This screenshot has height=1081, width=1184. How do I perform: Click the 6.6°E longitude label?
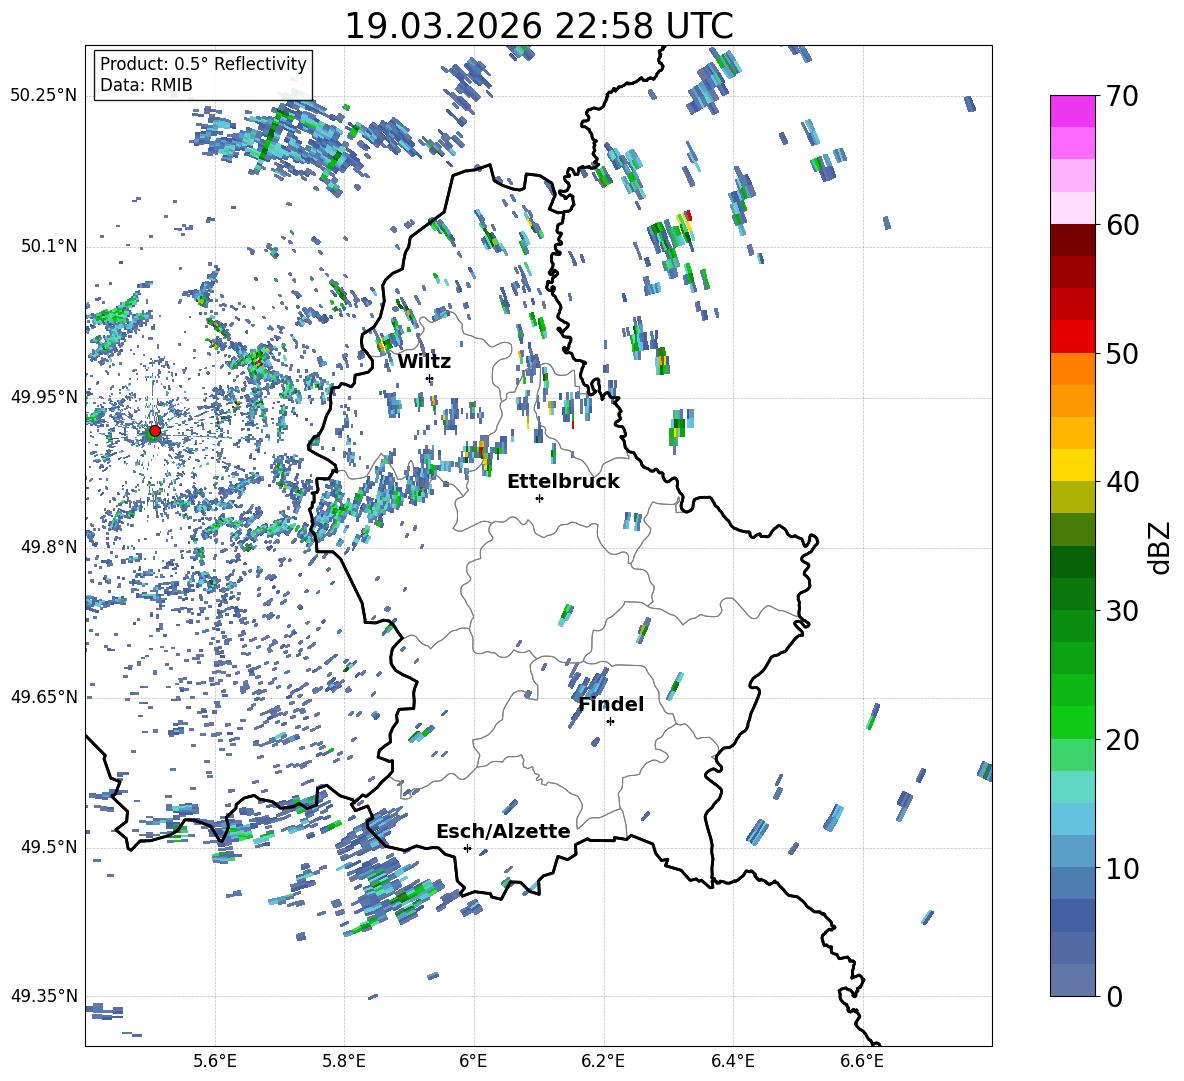[x=862, y=1061]
